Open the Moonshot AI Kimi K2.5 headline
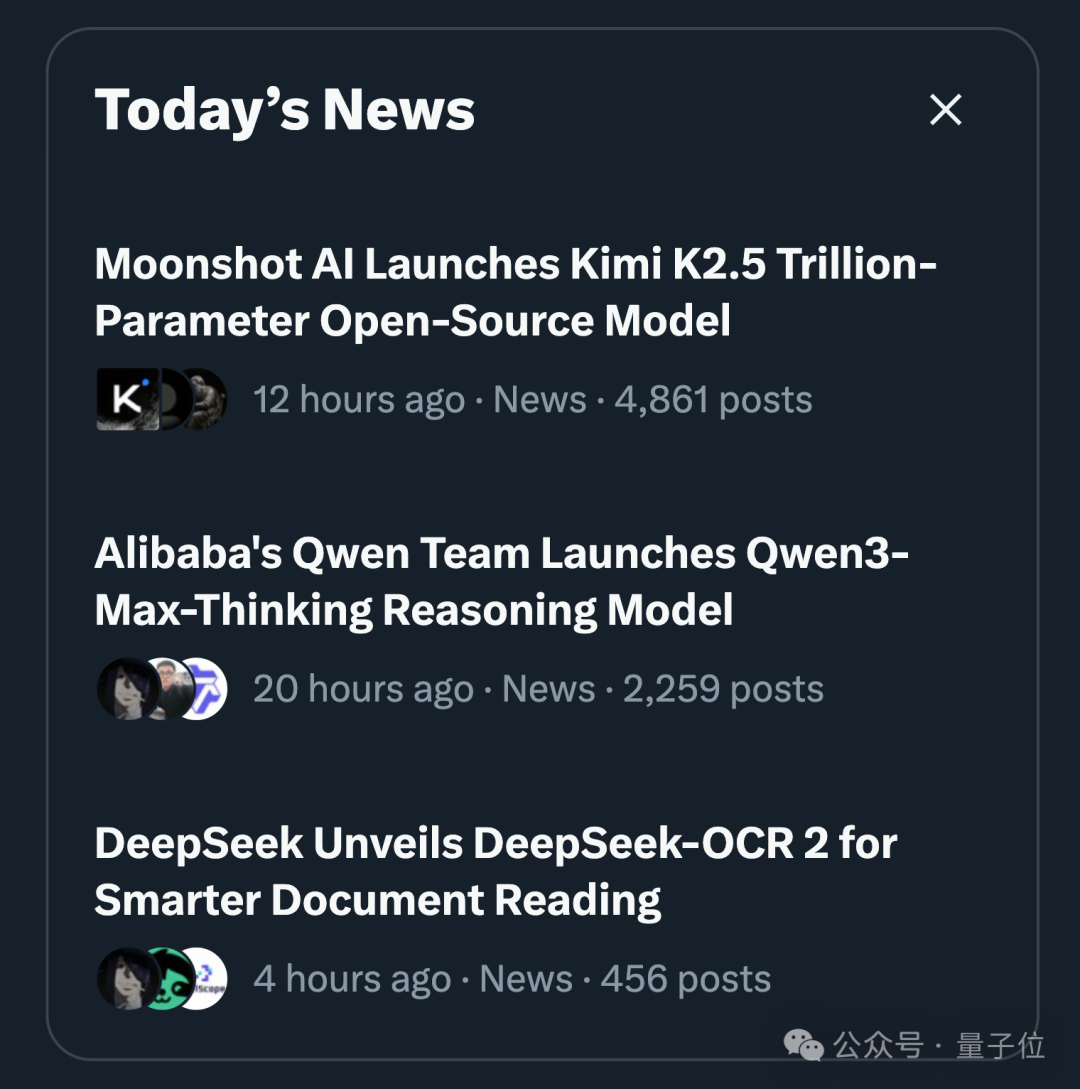Screen dimensions: 1080x1089 [x=514, y=292]
